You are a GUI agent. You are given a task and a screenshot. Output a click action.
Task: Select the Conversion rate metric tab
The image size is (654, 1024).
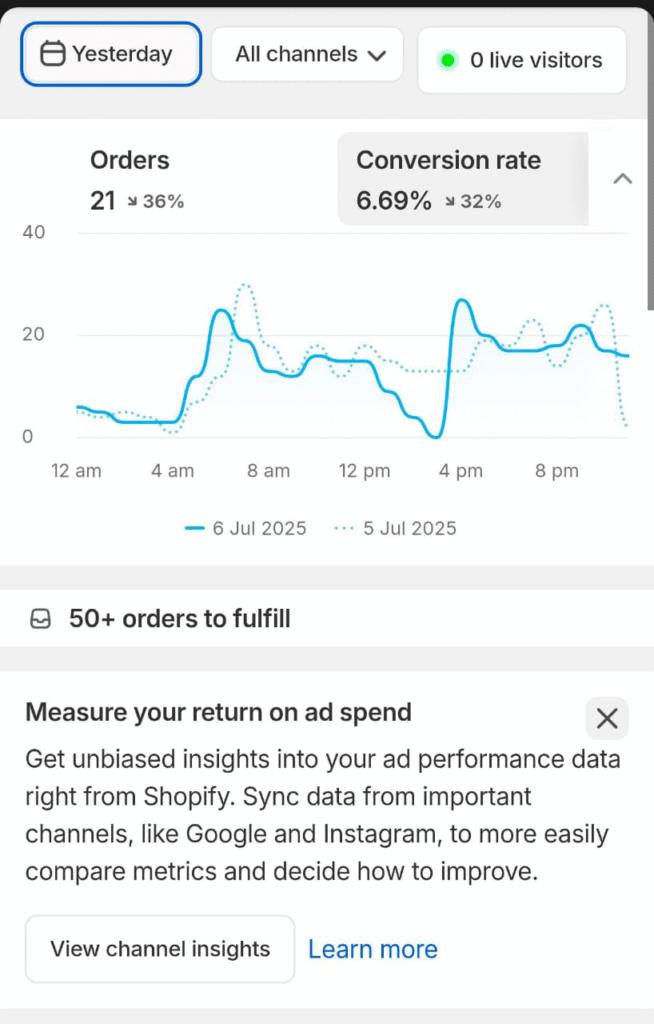[462, 179]
